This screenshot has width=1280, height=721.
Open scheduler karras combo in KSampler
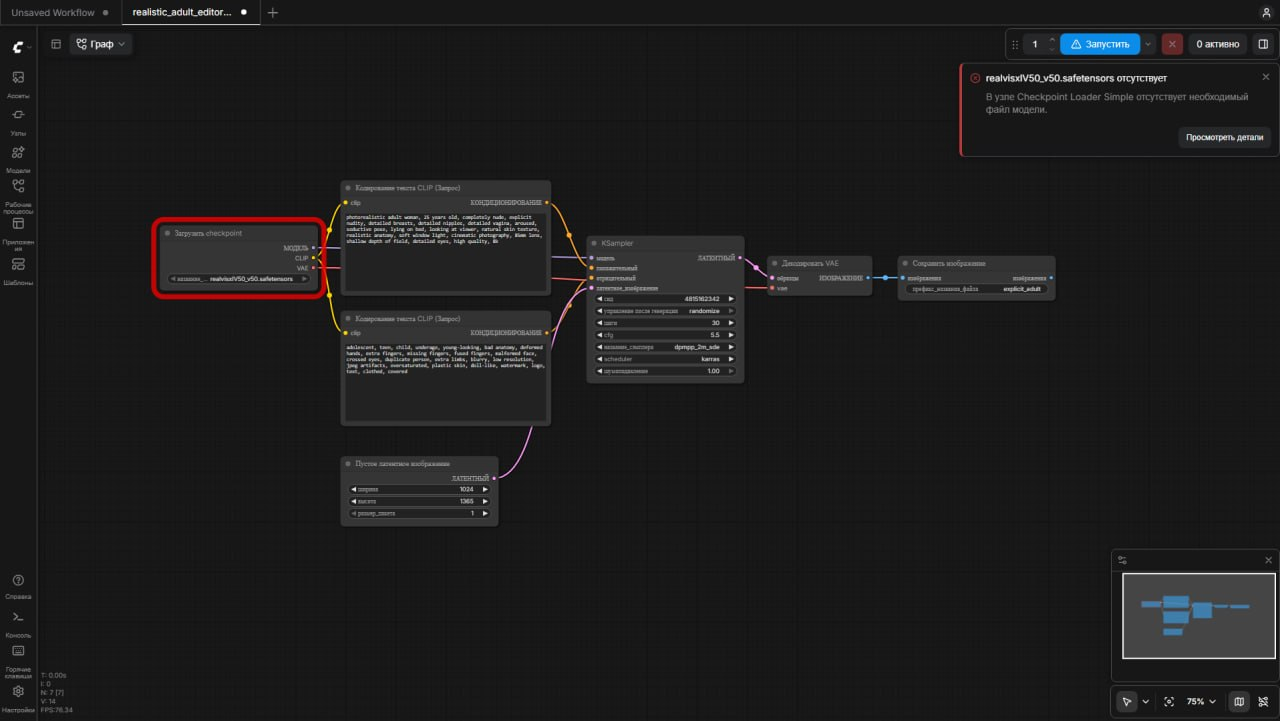point(665,359)
